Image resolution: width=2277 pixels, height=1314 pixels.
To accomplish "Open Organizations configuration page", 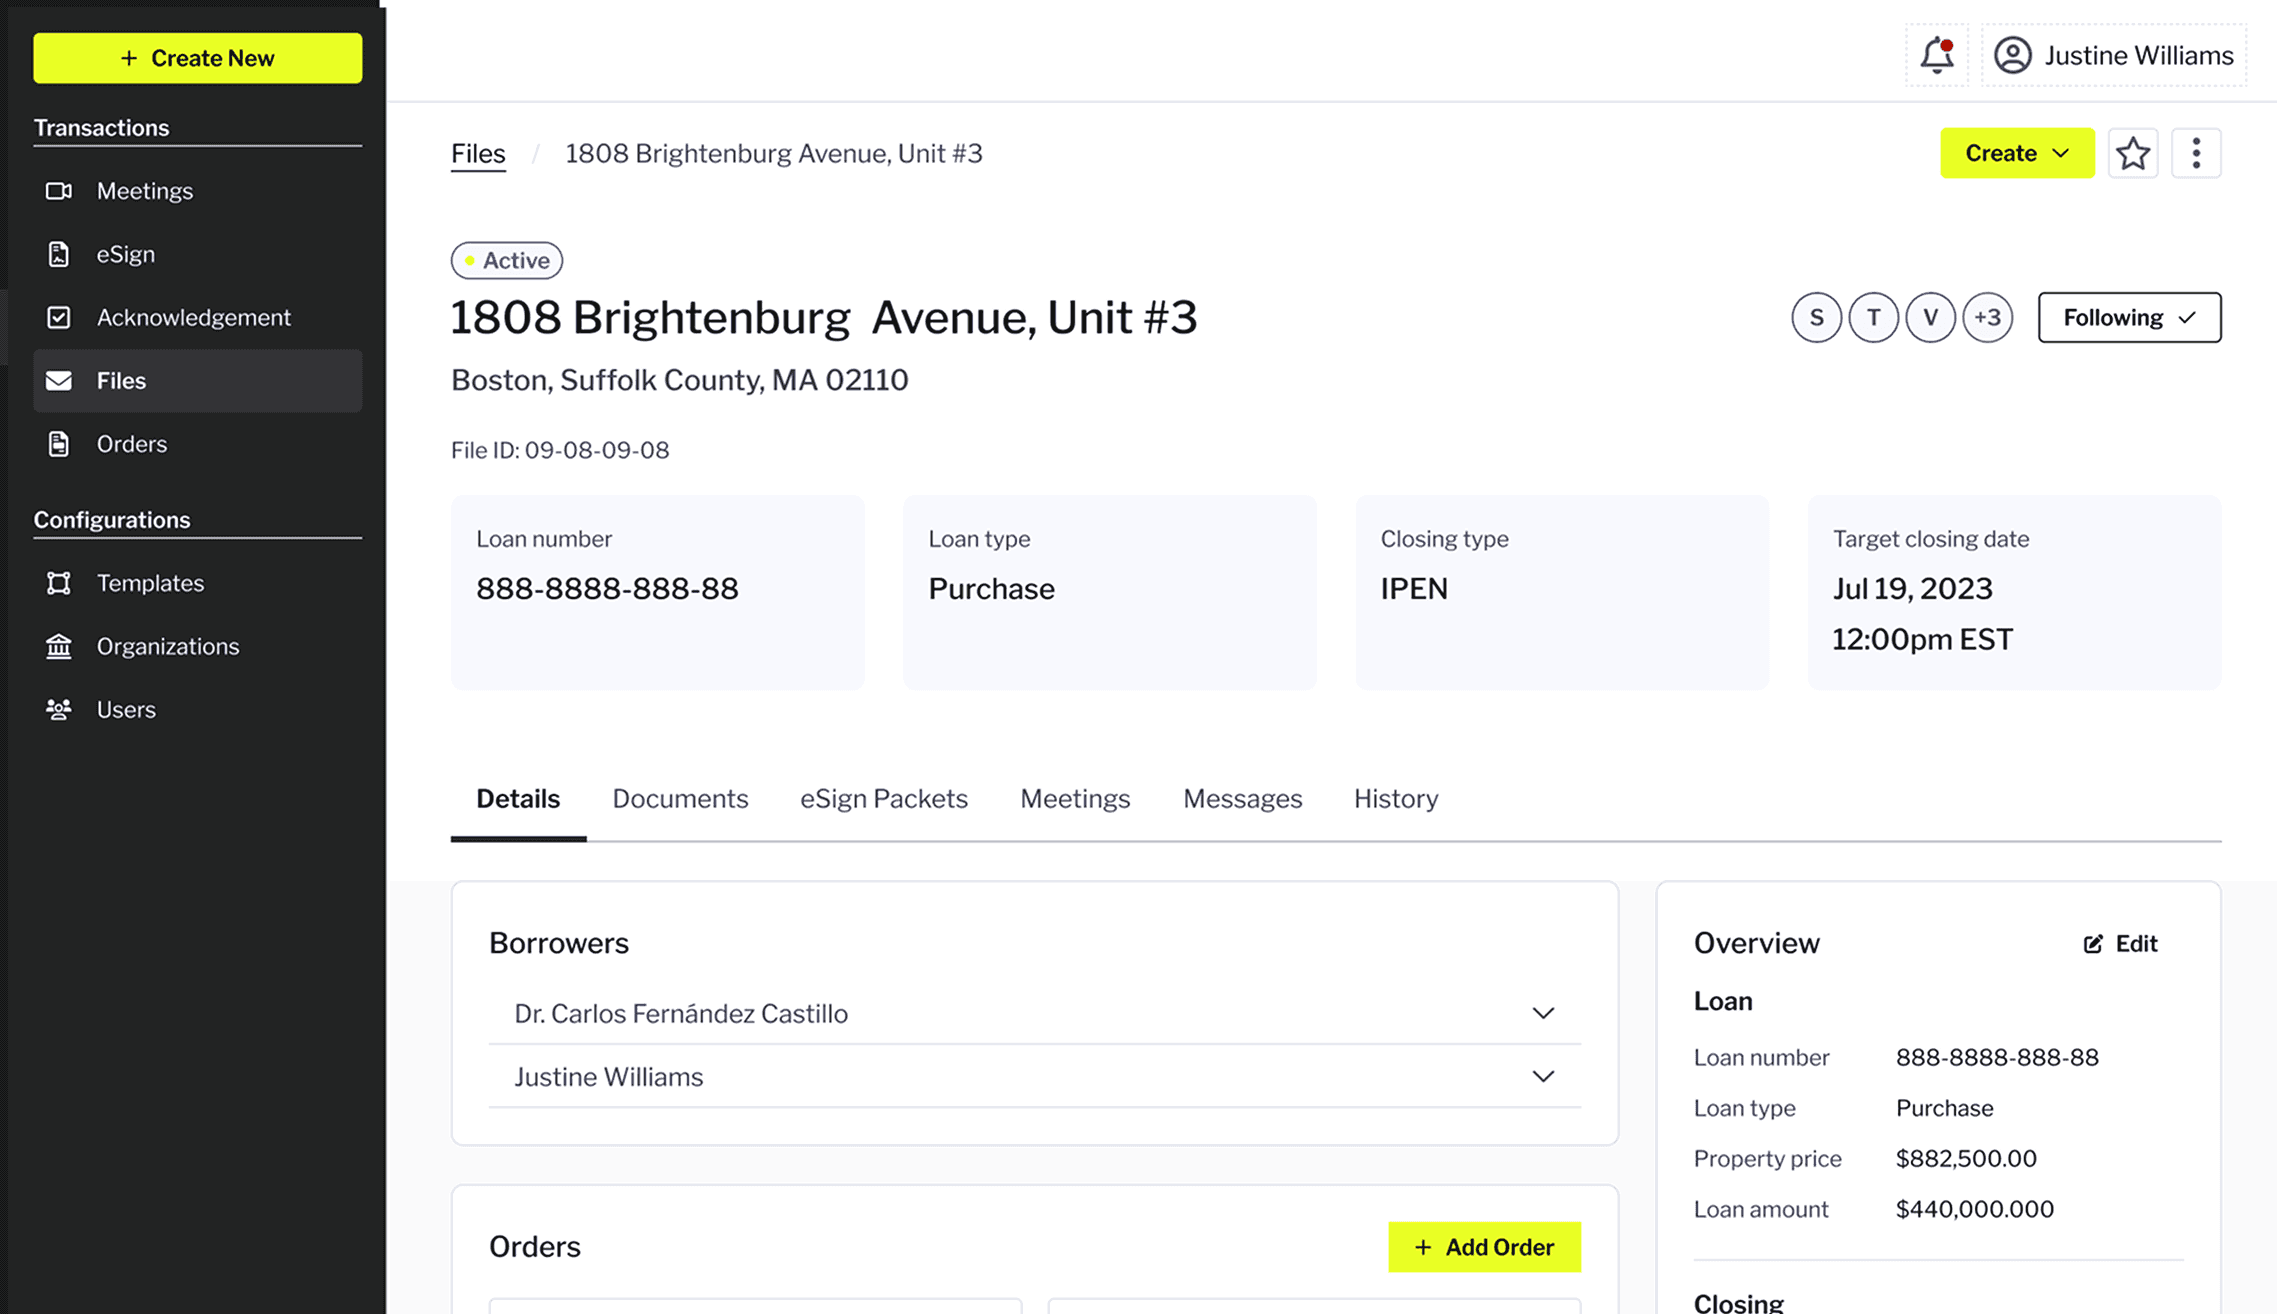I will (167, 646).
